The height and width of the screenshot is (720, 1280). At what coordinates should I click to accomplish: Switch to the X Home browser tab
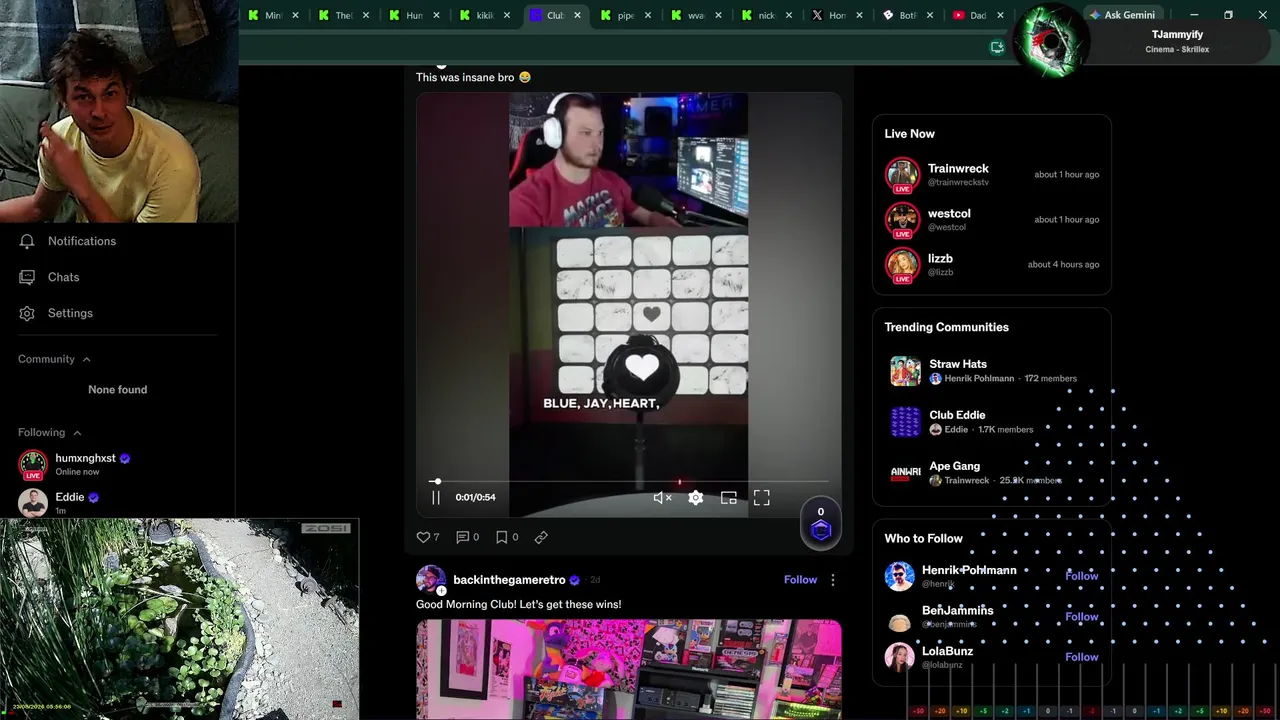click(837, 15)
